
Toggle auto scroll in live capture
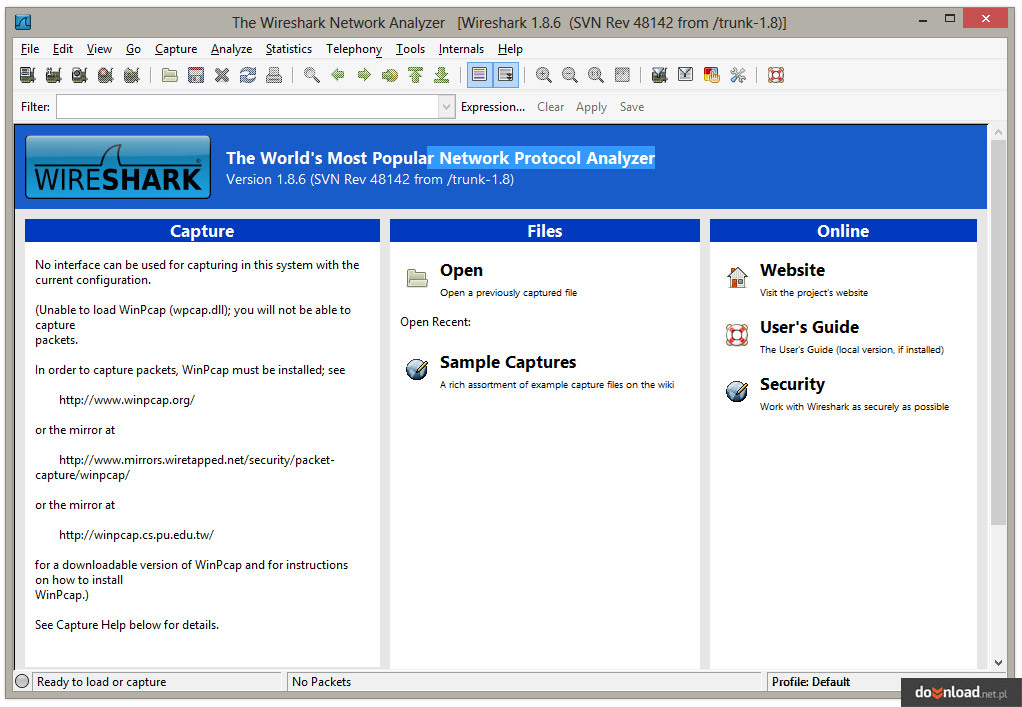506,75
